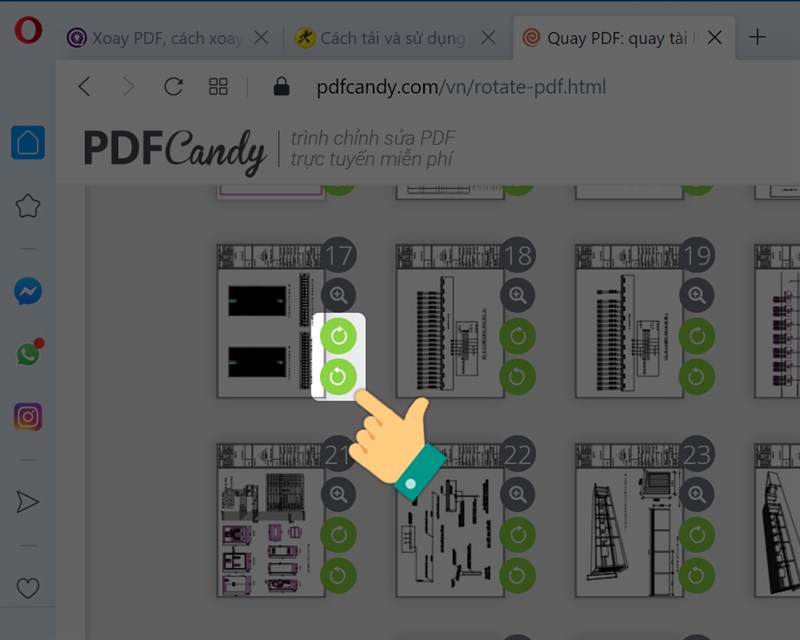Click the rotate icon on page 22
Image resolution: width=800 pixels, height=640 pixels.
click(516, 536)
